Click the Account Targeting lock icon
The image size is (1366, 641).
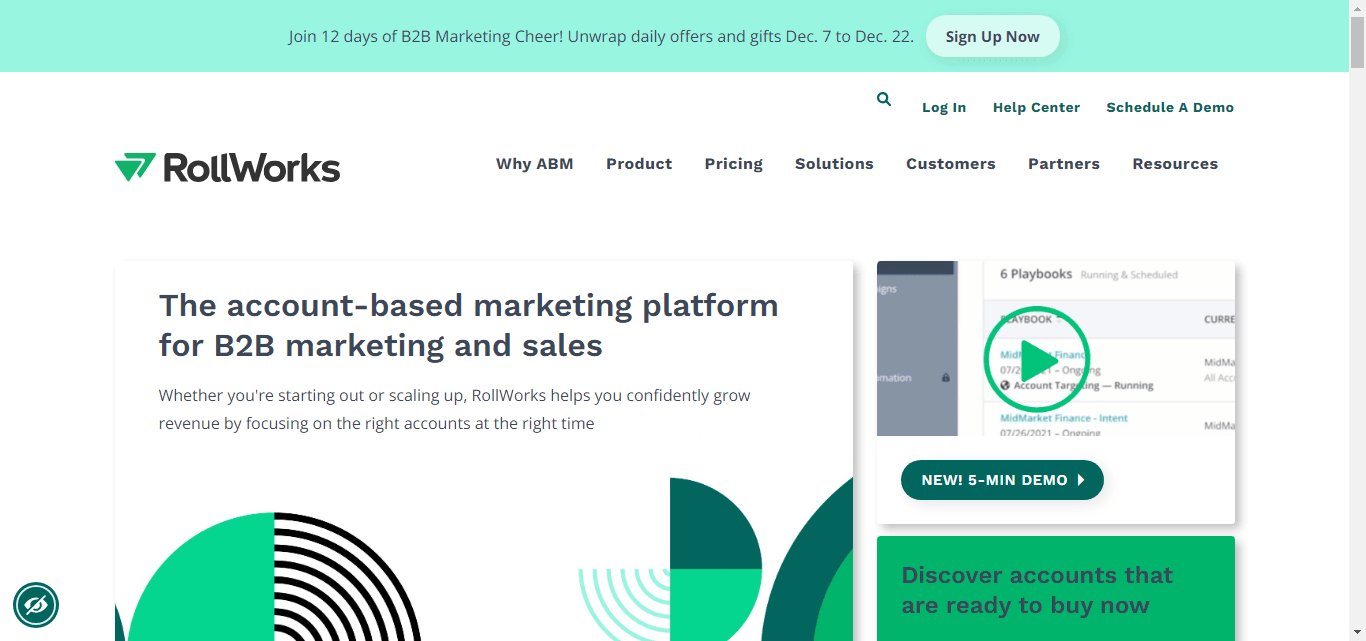(x=946, y=377)
